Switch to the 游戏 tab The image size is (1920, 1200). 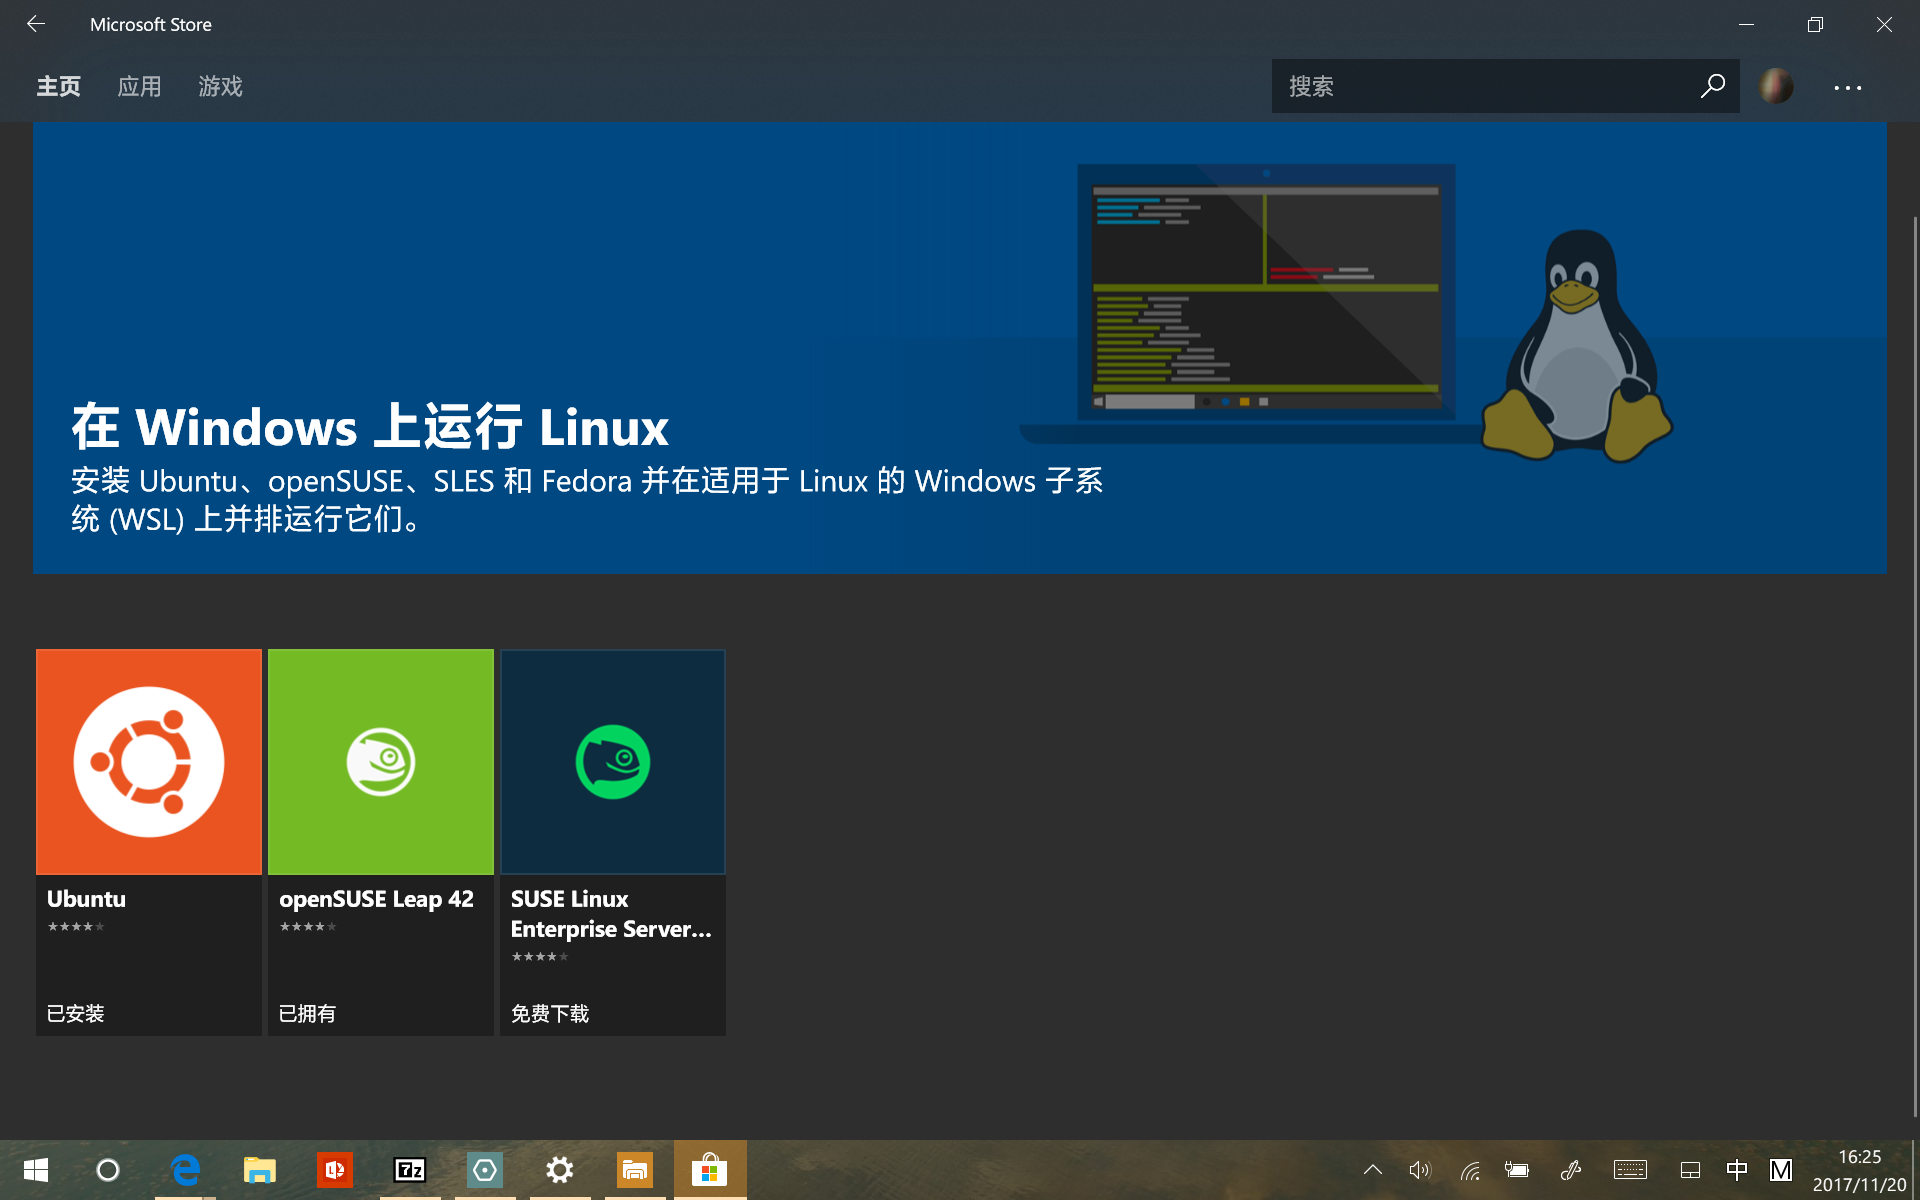[x=220, y=87]
